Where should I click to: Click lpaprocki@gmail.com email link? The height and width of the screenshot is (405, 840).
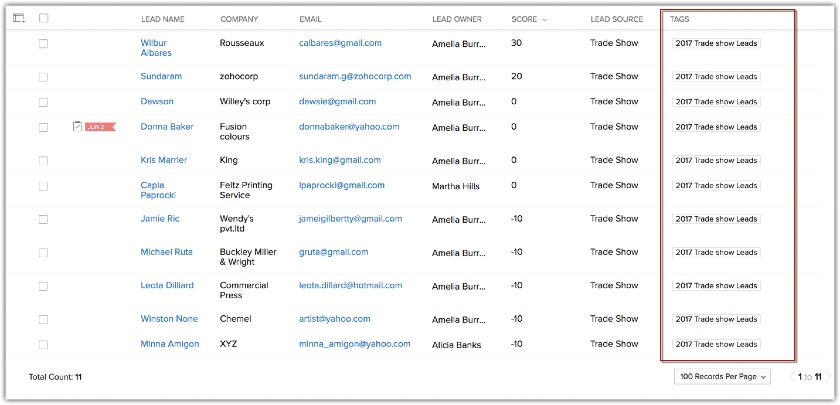pyautogui.click(x=342, y=185)
